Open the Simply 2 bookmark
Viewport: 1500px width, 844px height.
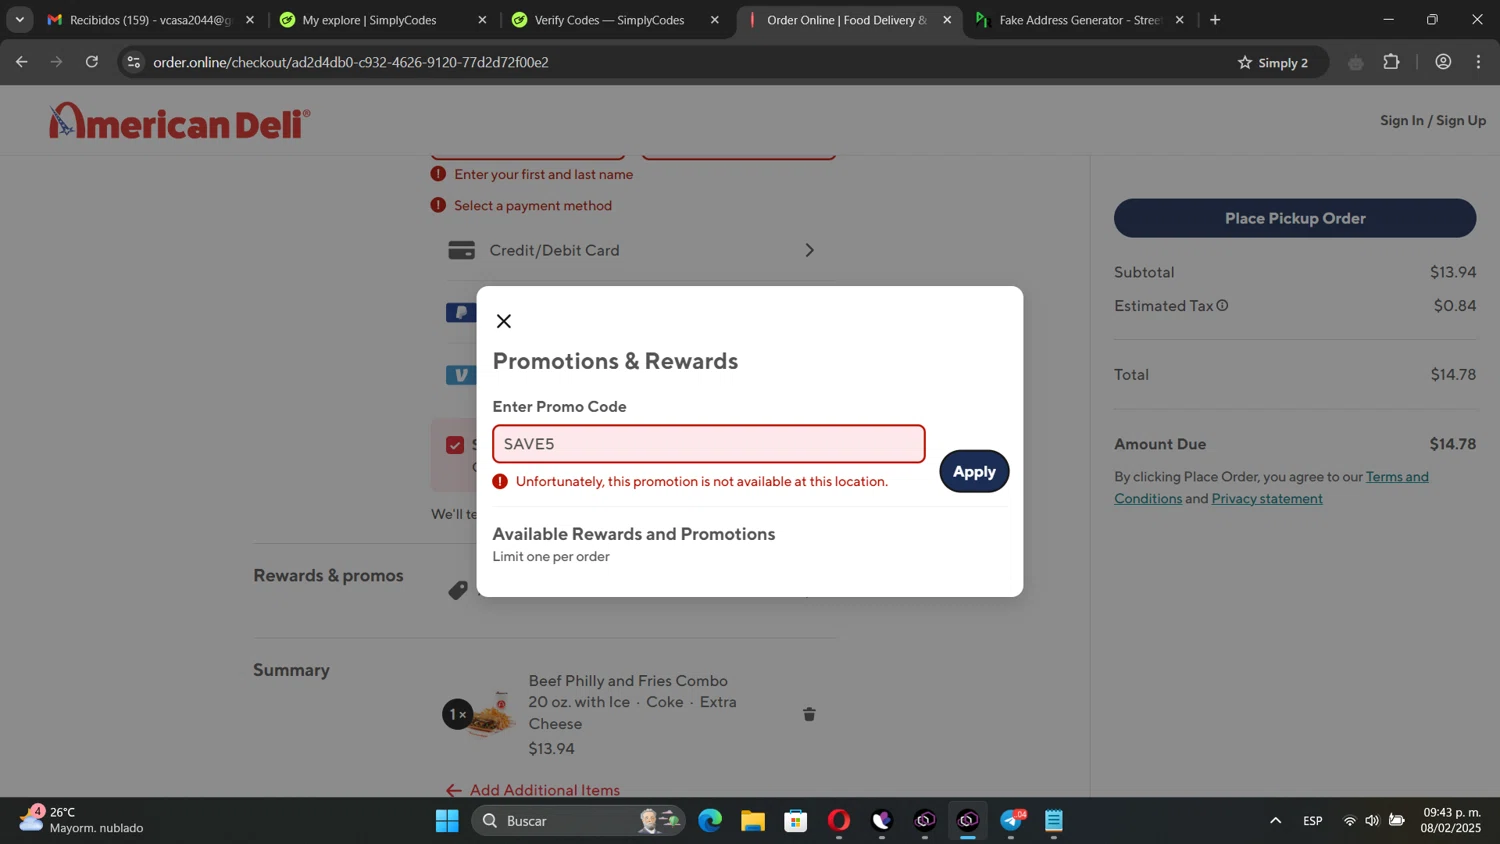pyautogui.click(x=1273, y=62)
